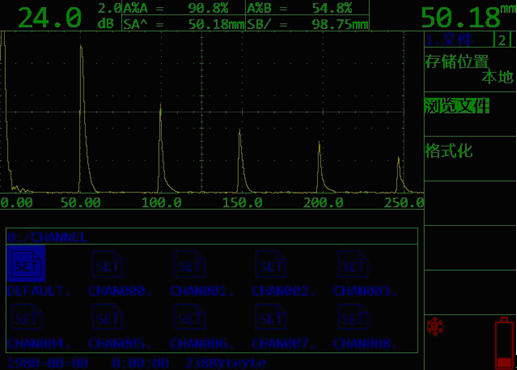Click the red freeze snowflake icon
The width and height of the screenshot is (517, 370).
tap(435, 327)
